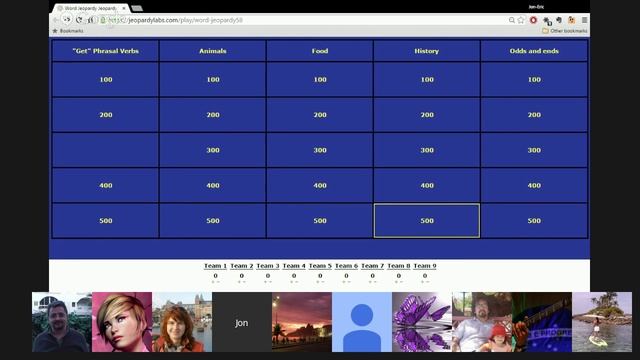Pick Animals for 300
Image resolution: width=640 pixels, height=360 pixels.
pos(213,150)
